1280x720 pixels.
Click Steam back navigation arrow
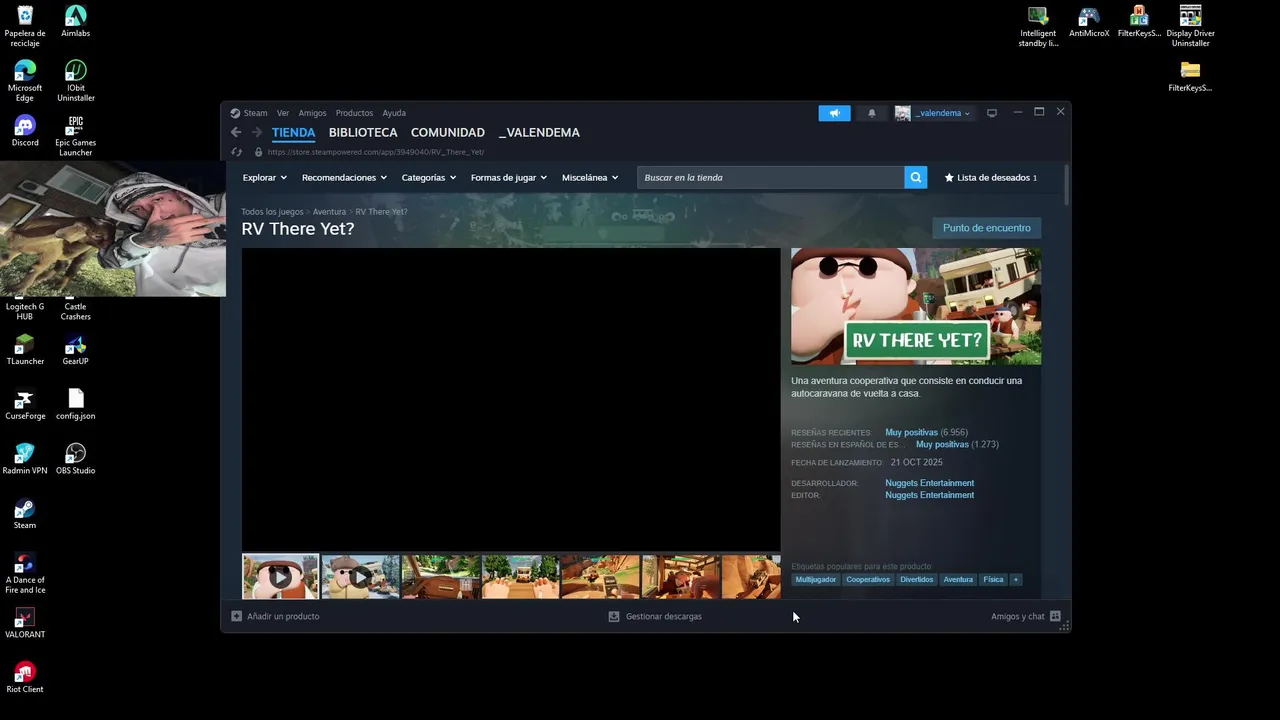click(236, 132)
